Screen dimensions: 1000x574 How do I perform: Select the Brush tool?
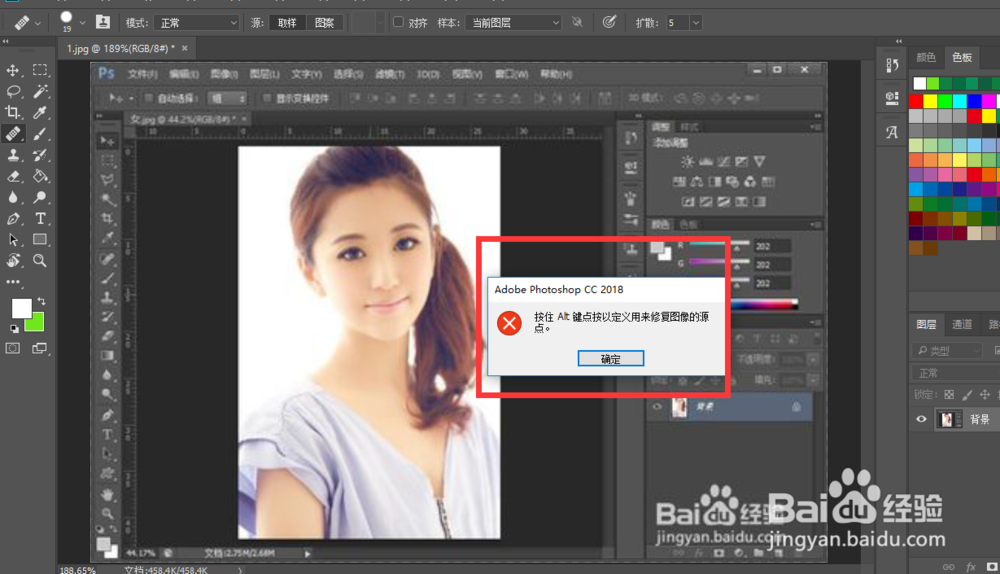[x=40, y=133]
